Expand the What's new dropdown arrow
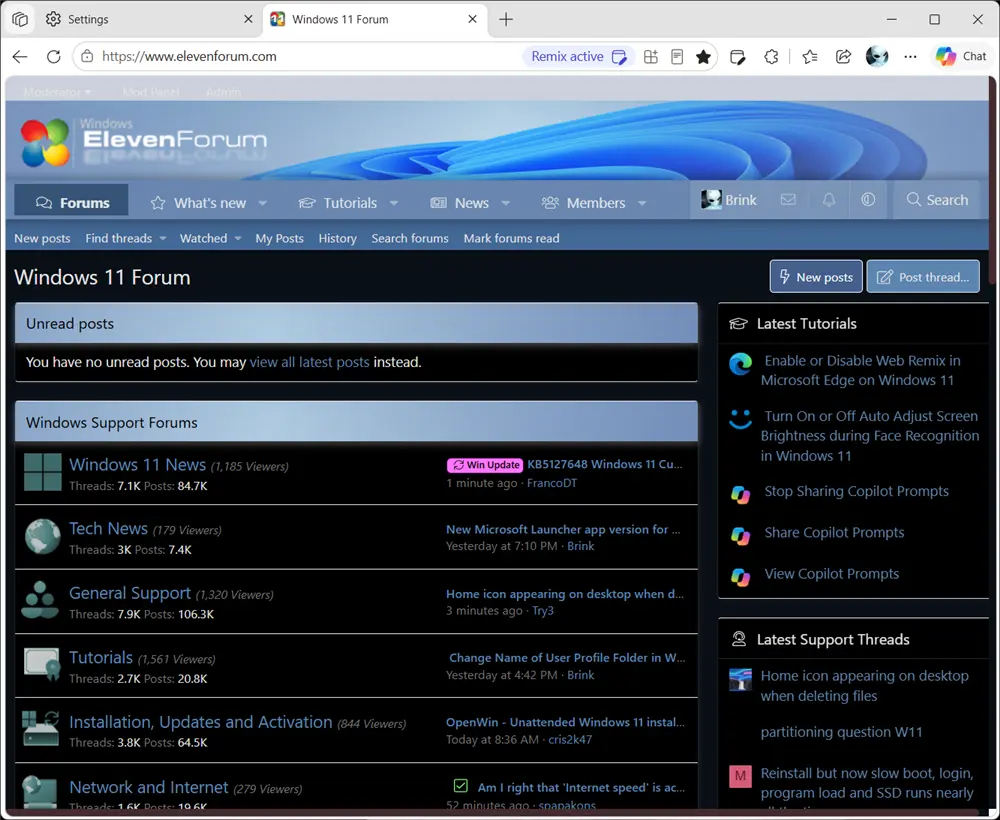Viewport: 1000px width, 820px height. 263,203
